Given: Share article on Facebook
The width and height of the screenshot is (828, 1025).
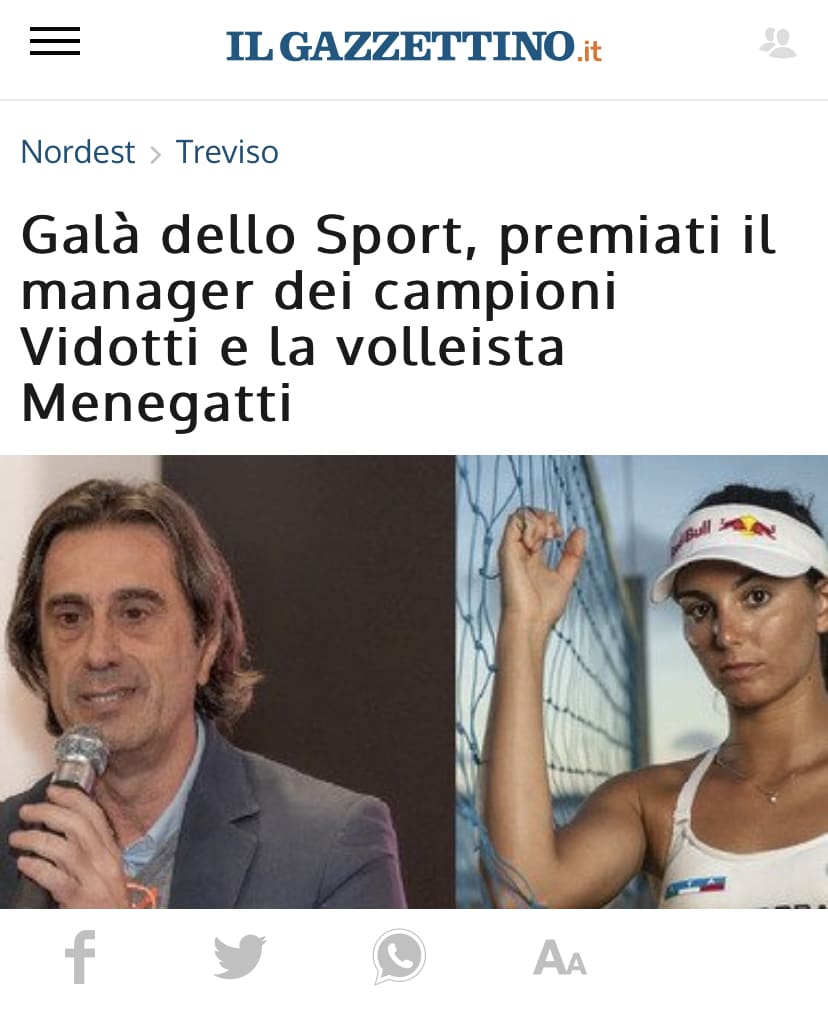Looking at the screenshot, I should (81, 956).
